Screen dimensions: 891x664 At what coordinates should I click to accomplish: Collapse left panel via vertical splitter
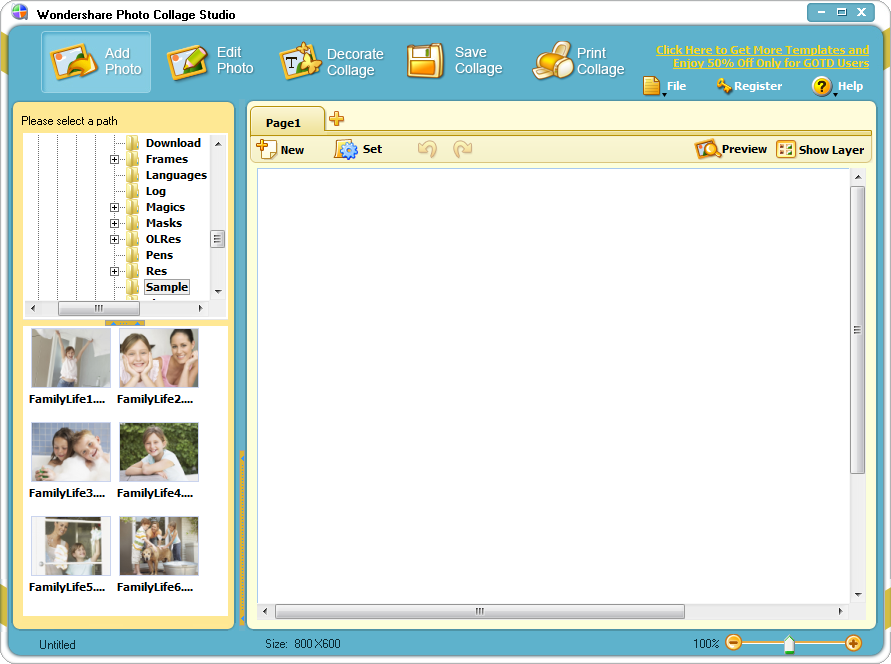point(242,537)
